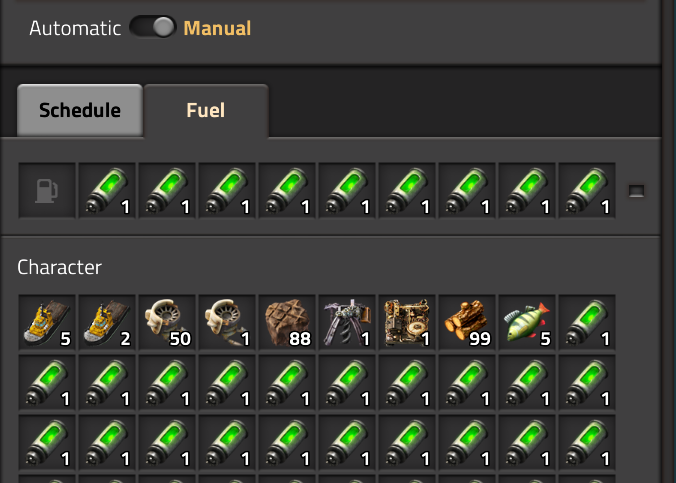Click the golden machine item beside wood

[x=406, y=322]
